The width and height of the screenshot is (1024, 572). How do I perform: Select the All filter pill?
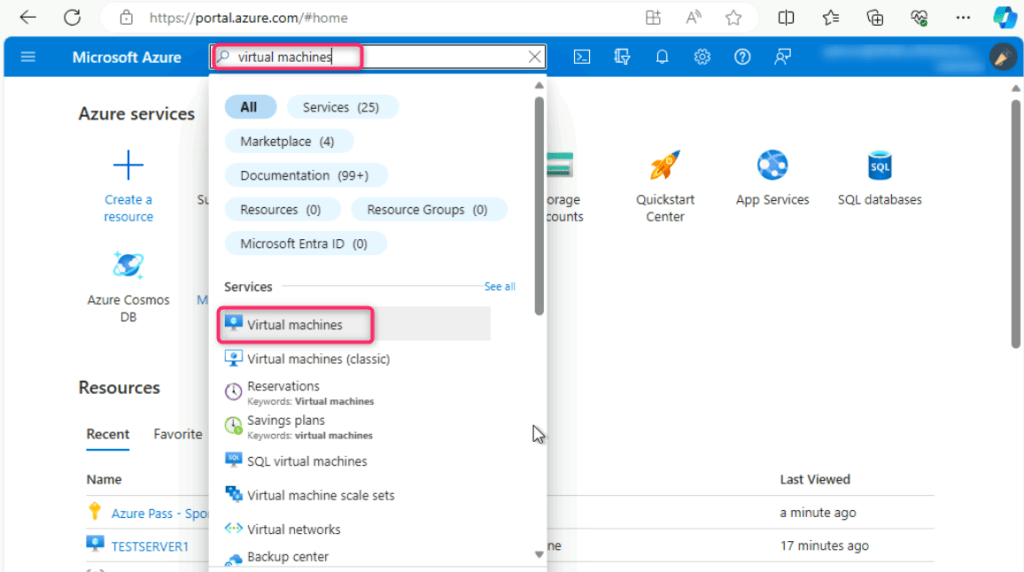coord(249,107)
